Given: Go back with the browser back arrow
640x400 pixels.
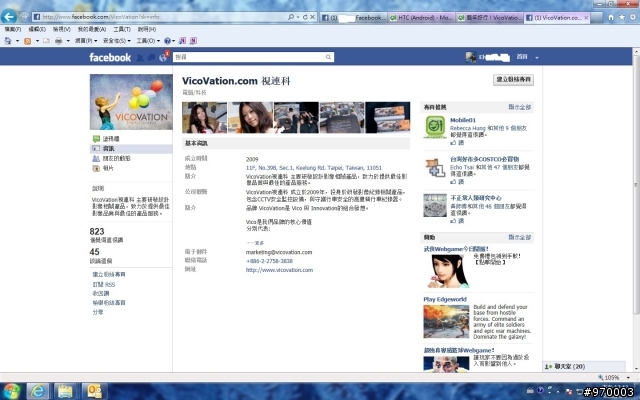Looking at the screenshot, I should 9,17.
